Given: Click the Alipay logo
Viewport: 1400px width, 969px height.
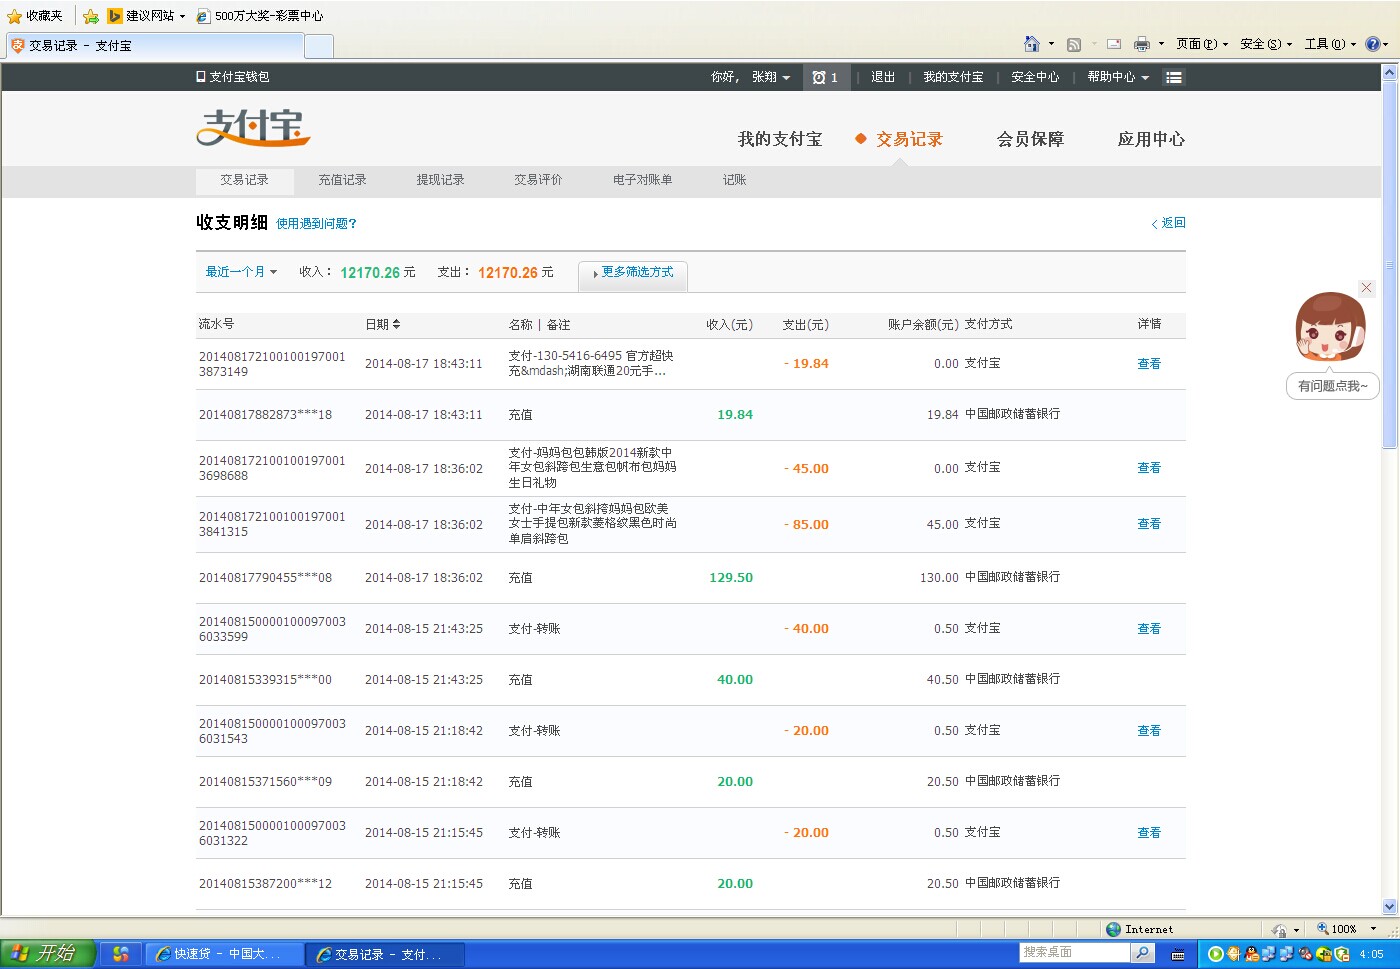Looking at the screenshot, I should click(253, 128).
